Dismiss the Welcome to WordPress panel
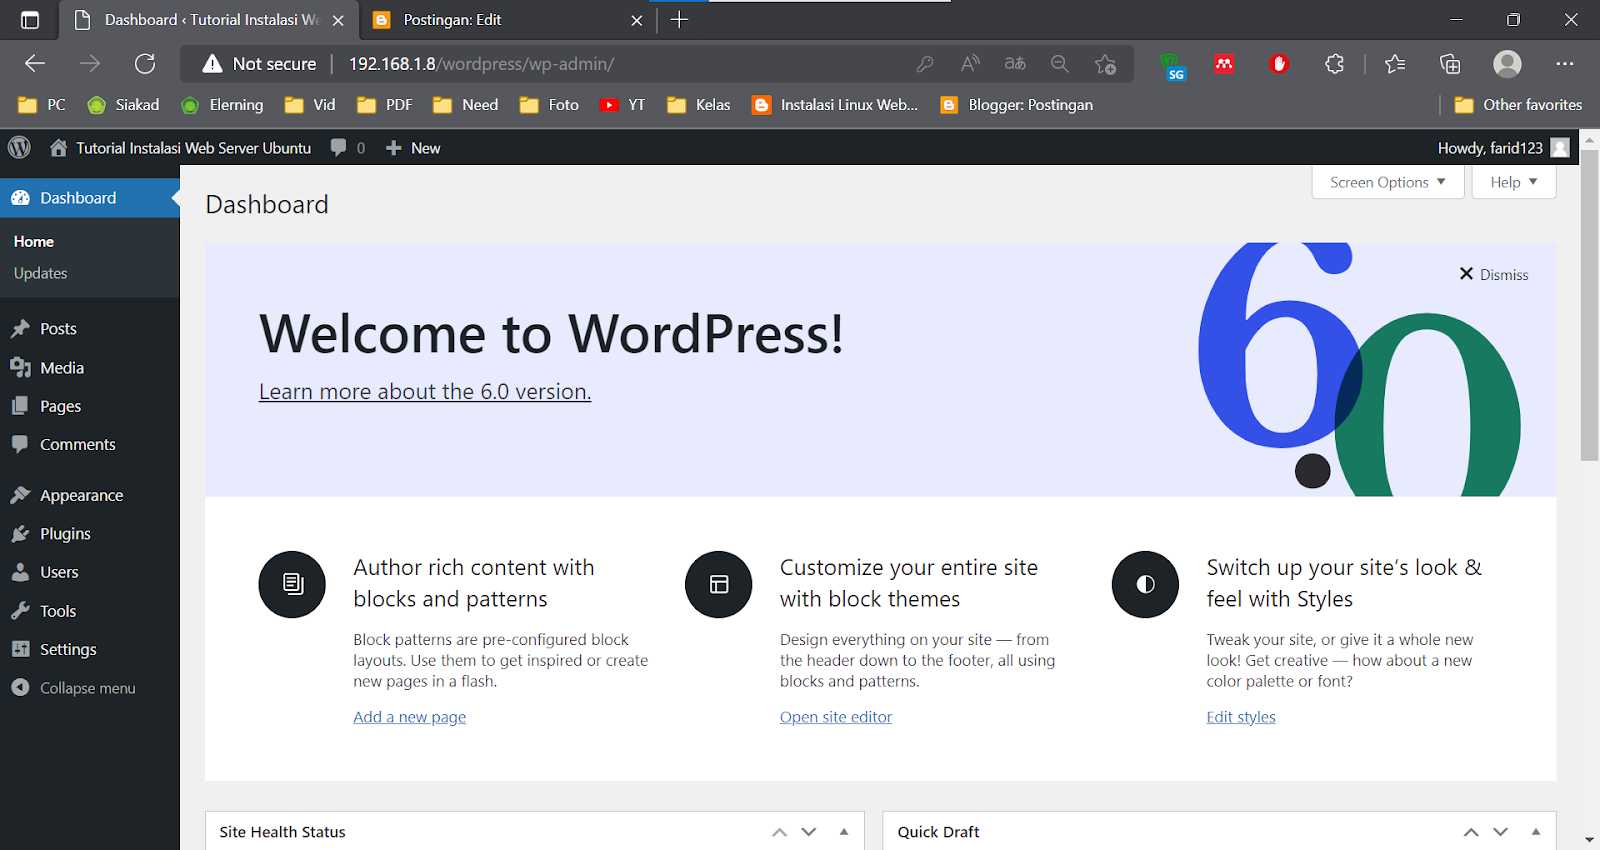1600x850 pixels. pos(1494,274)
